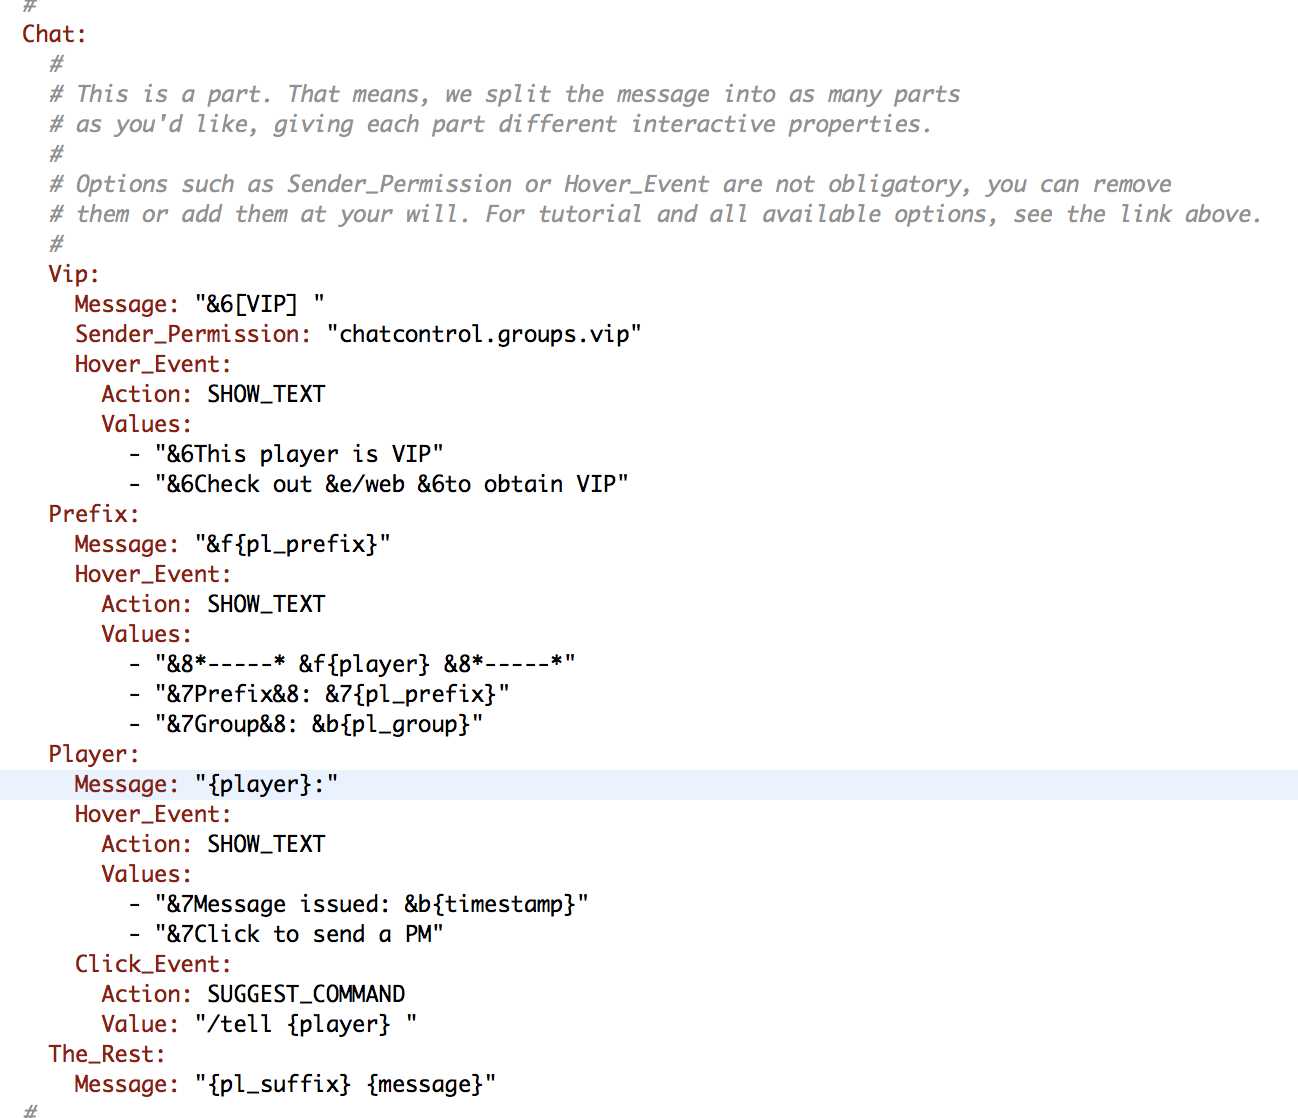The image size is (1298, 1118).
Task: Click the "&f{pl_prefix}" message value
Action: click(x=292, y=544)
